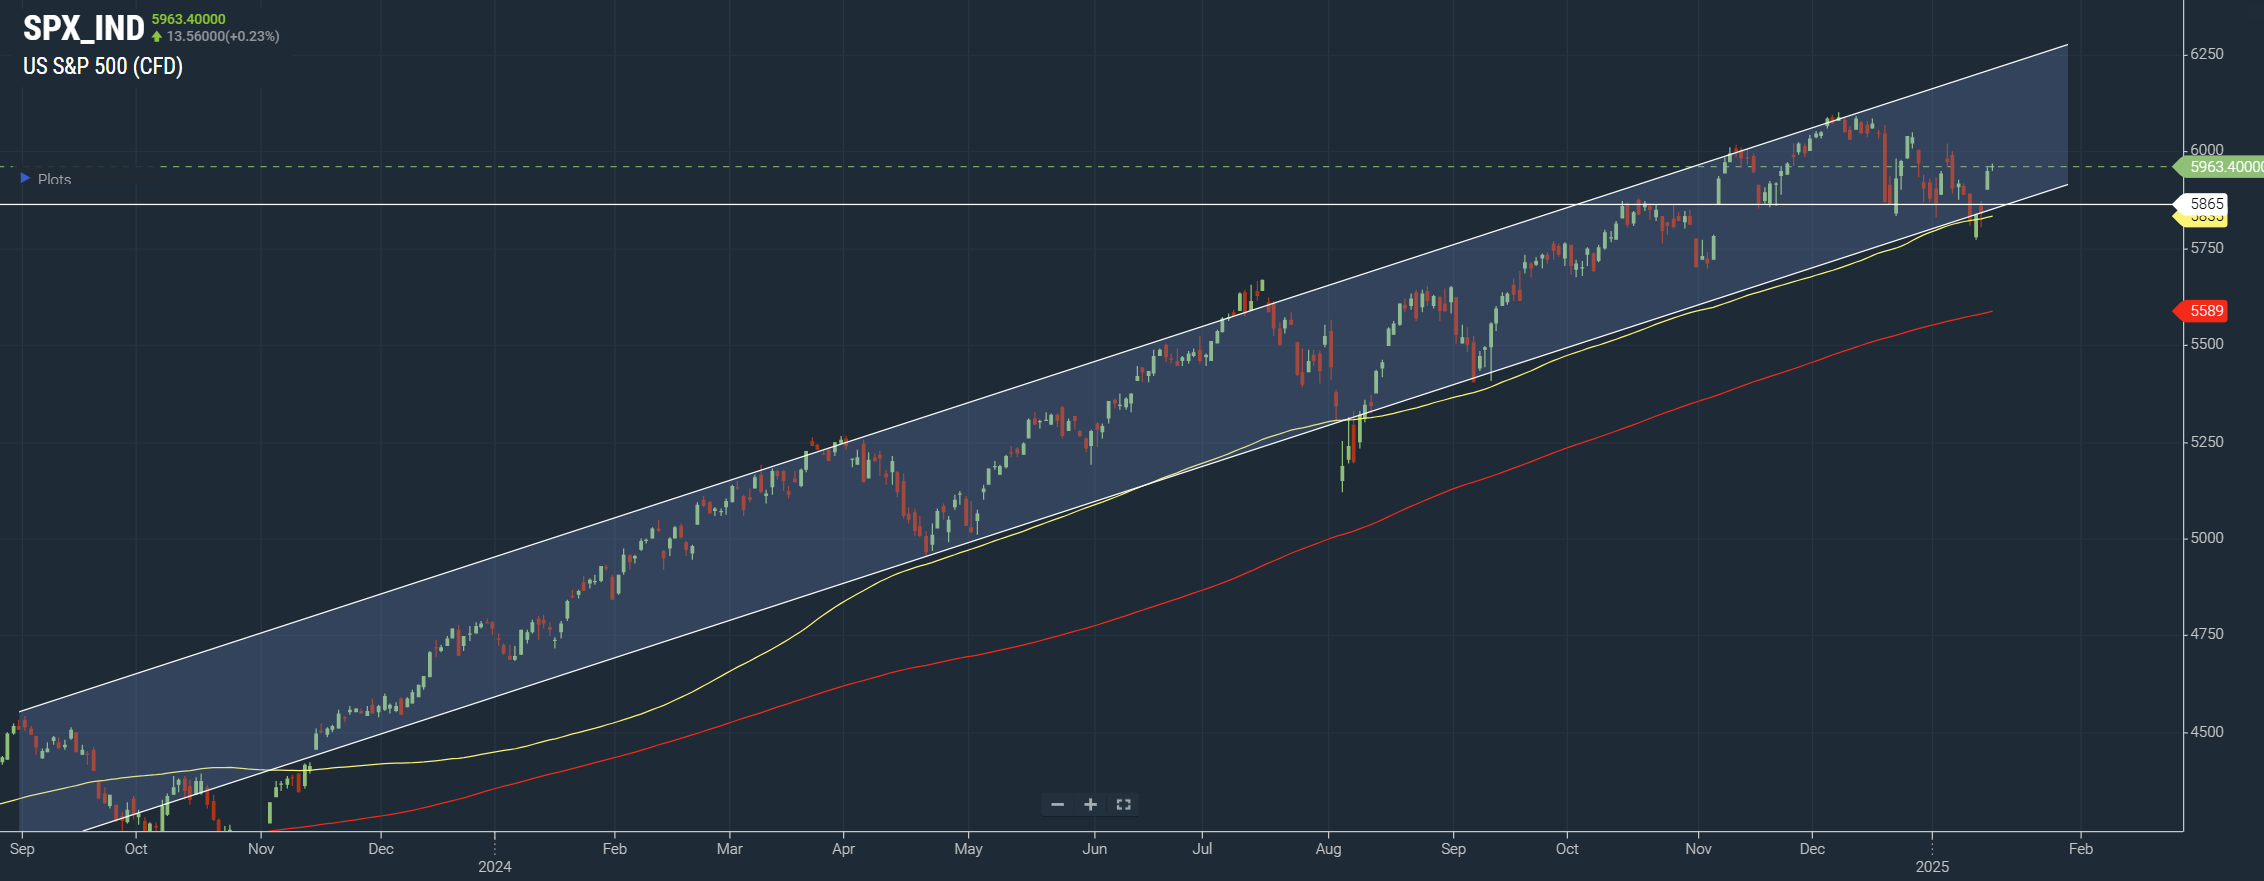Viewport: 2264px width, 881px height.
Task: Click the 4500 price axis label
Action: click(2207, 732)
